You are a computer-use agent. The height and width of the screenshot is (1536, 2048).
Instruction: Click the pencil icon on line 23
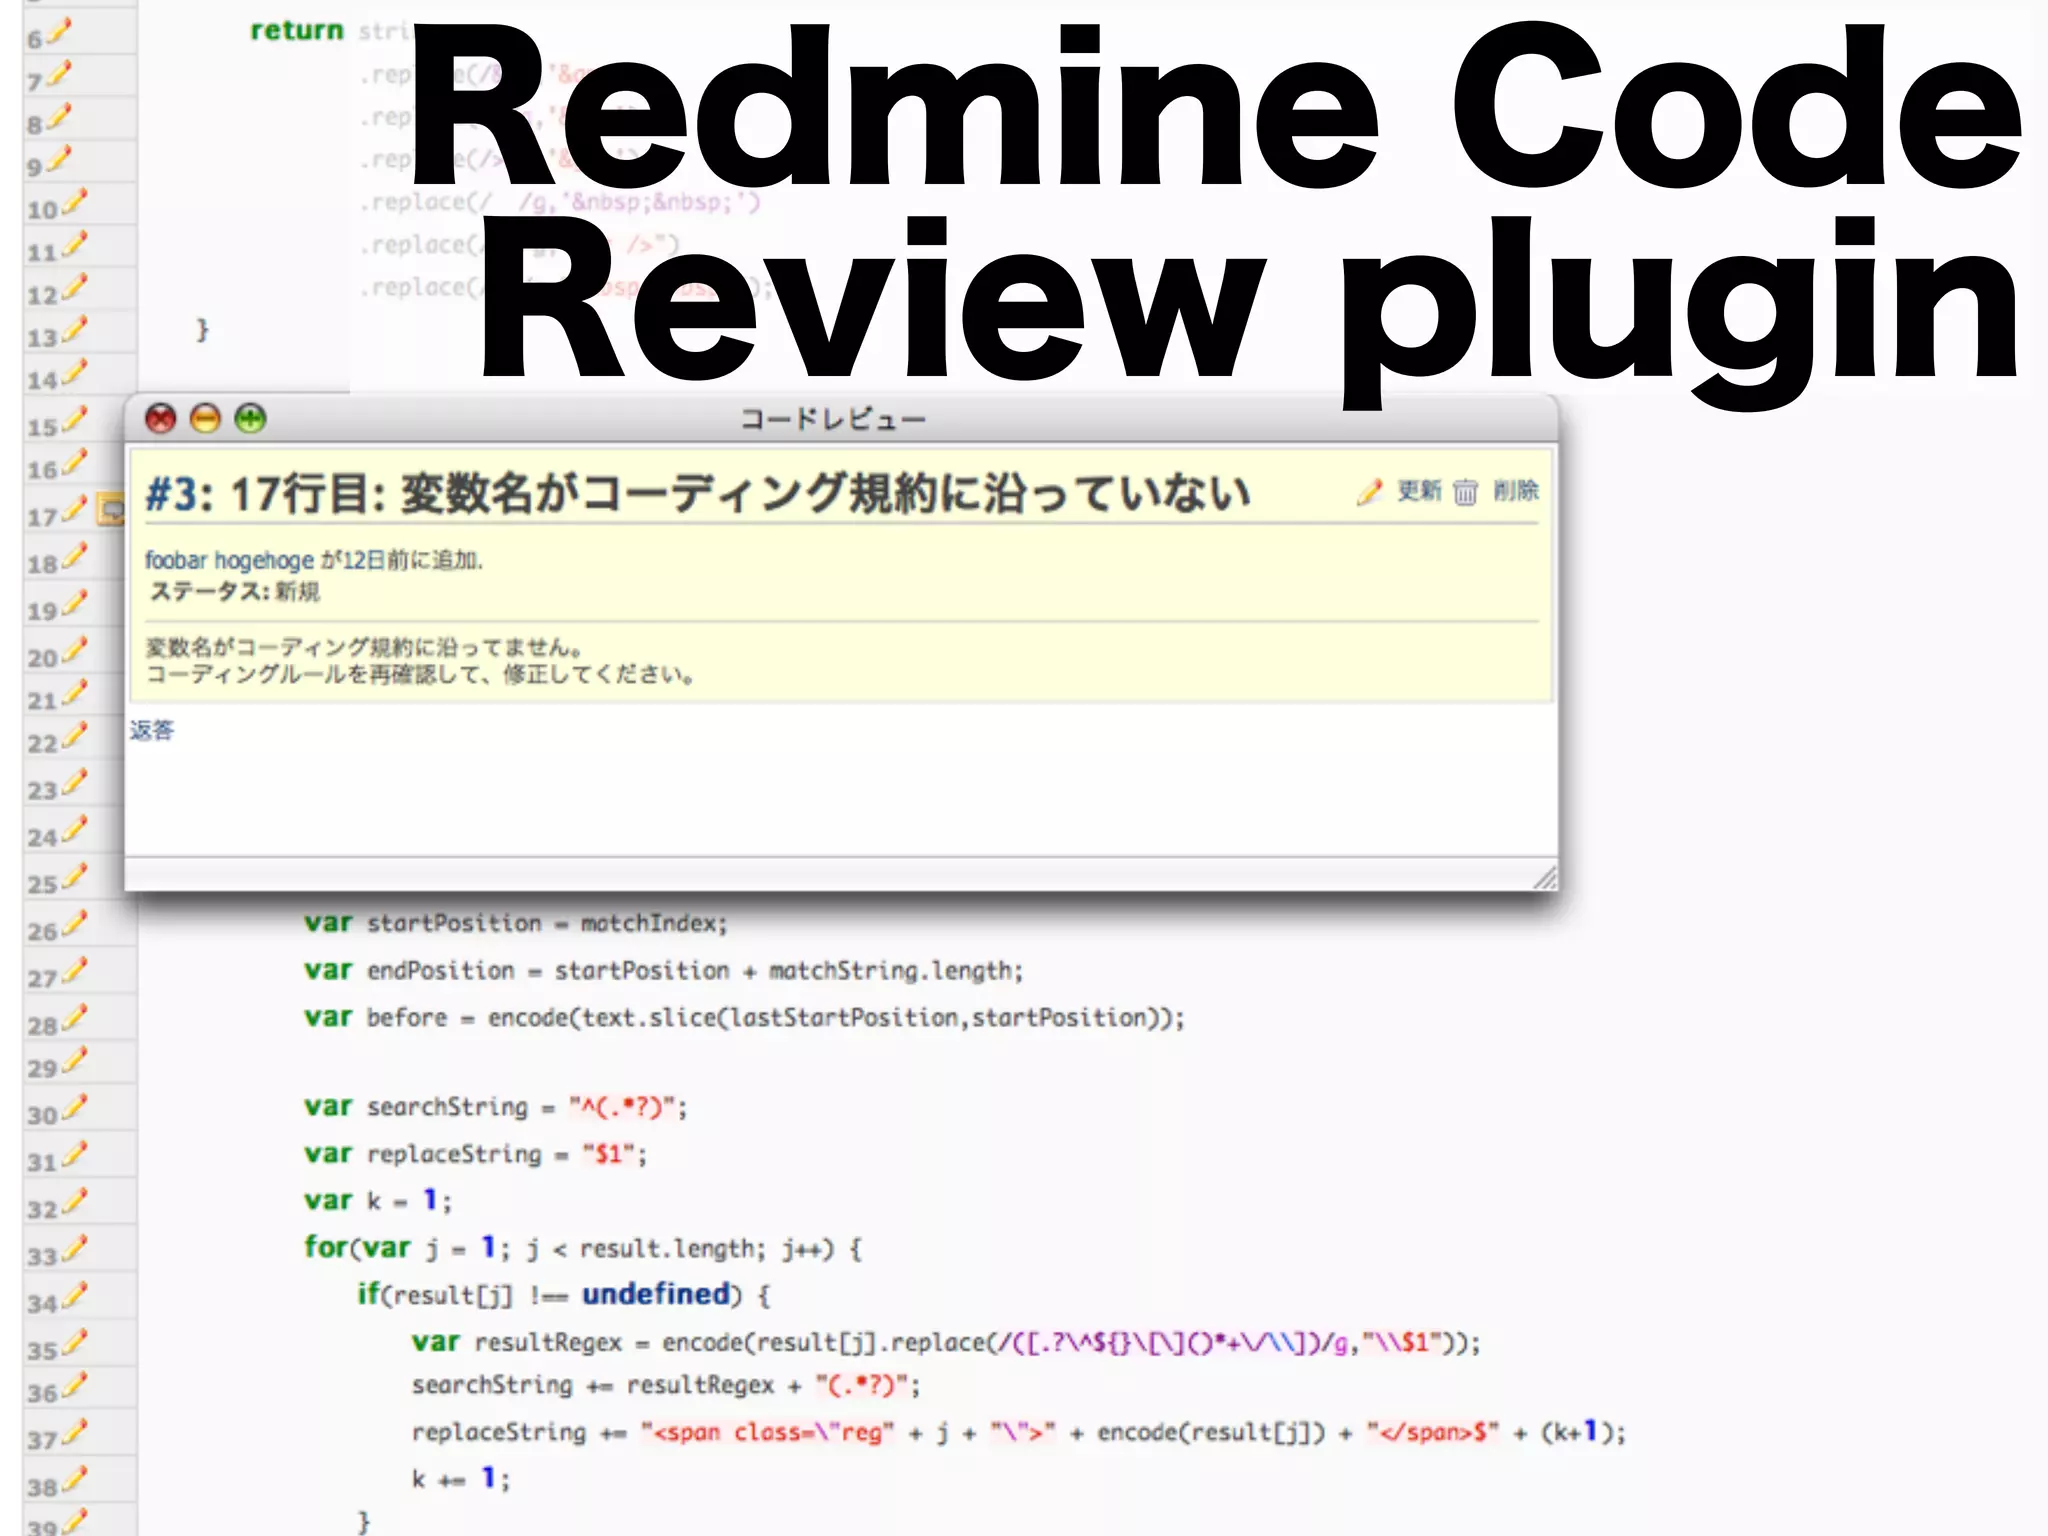tap(75, 783)
